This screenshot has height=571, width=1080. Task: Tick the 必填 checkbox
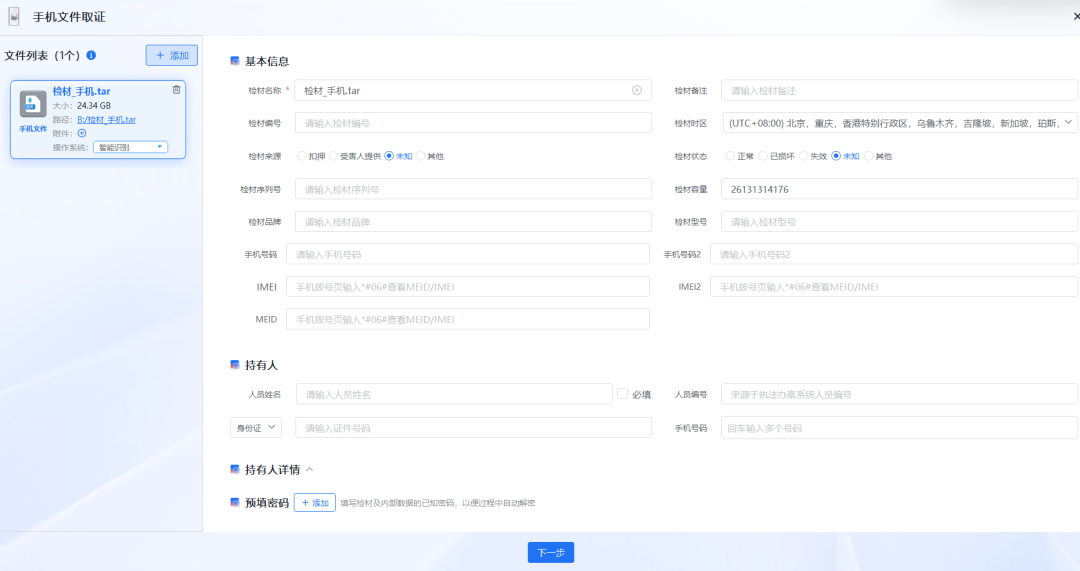[623, 394]
